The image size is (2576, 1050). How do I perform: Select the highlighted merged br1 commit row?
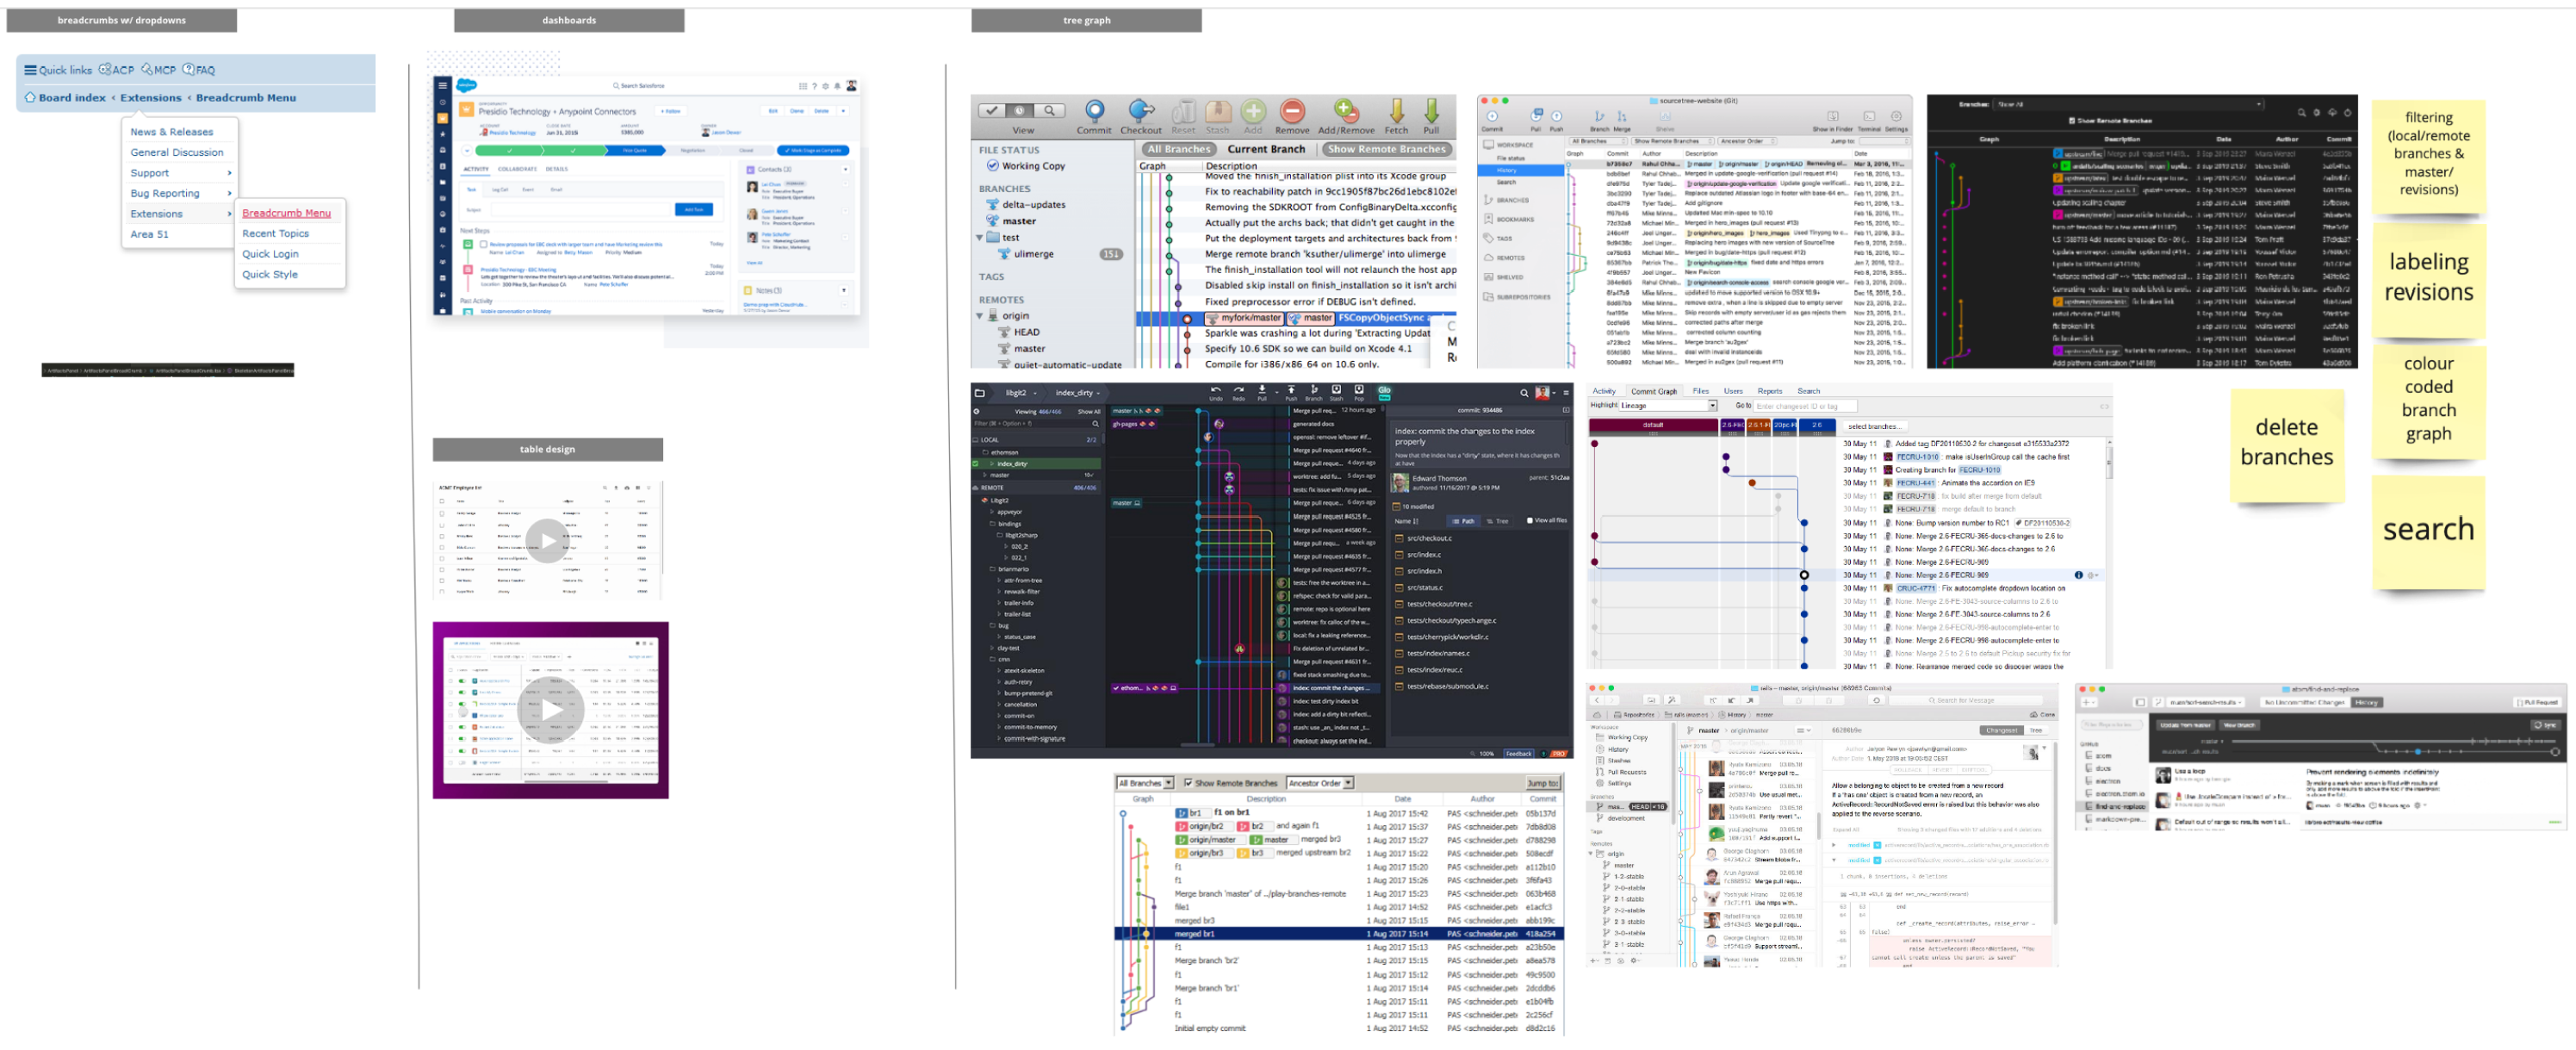click(x=1339, y=934)
